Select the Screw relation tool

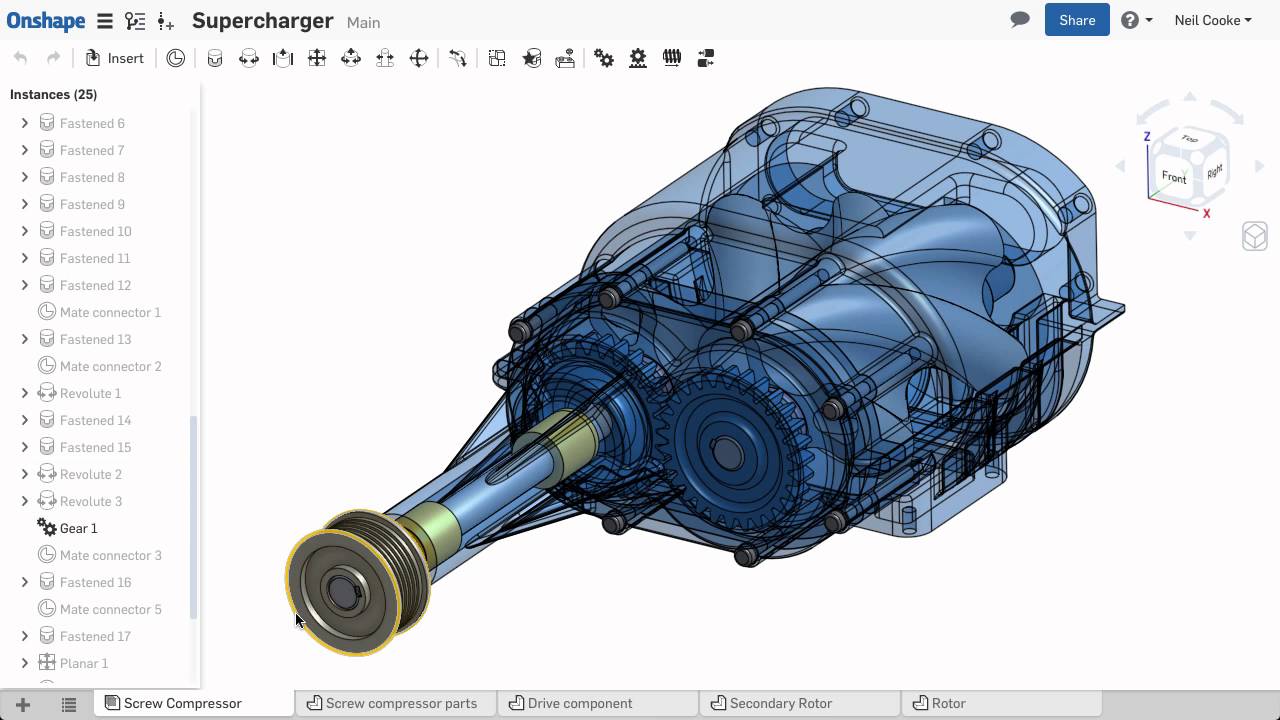[x=672, y=58]
